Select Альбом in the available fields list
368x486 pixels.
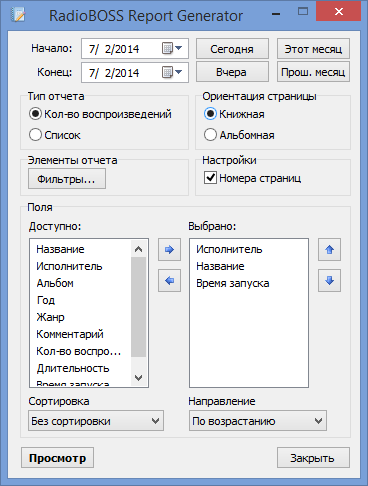tap(55, 283)
